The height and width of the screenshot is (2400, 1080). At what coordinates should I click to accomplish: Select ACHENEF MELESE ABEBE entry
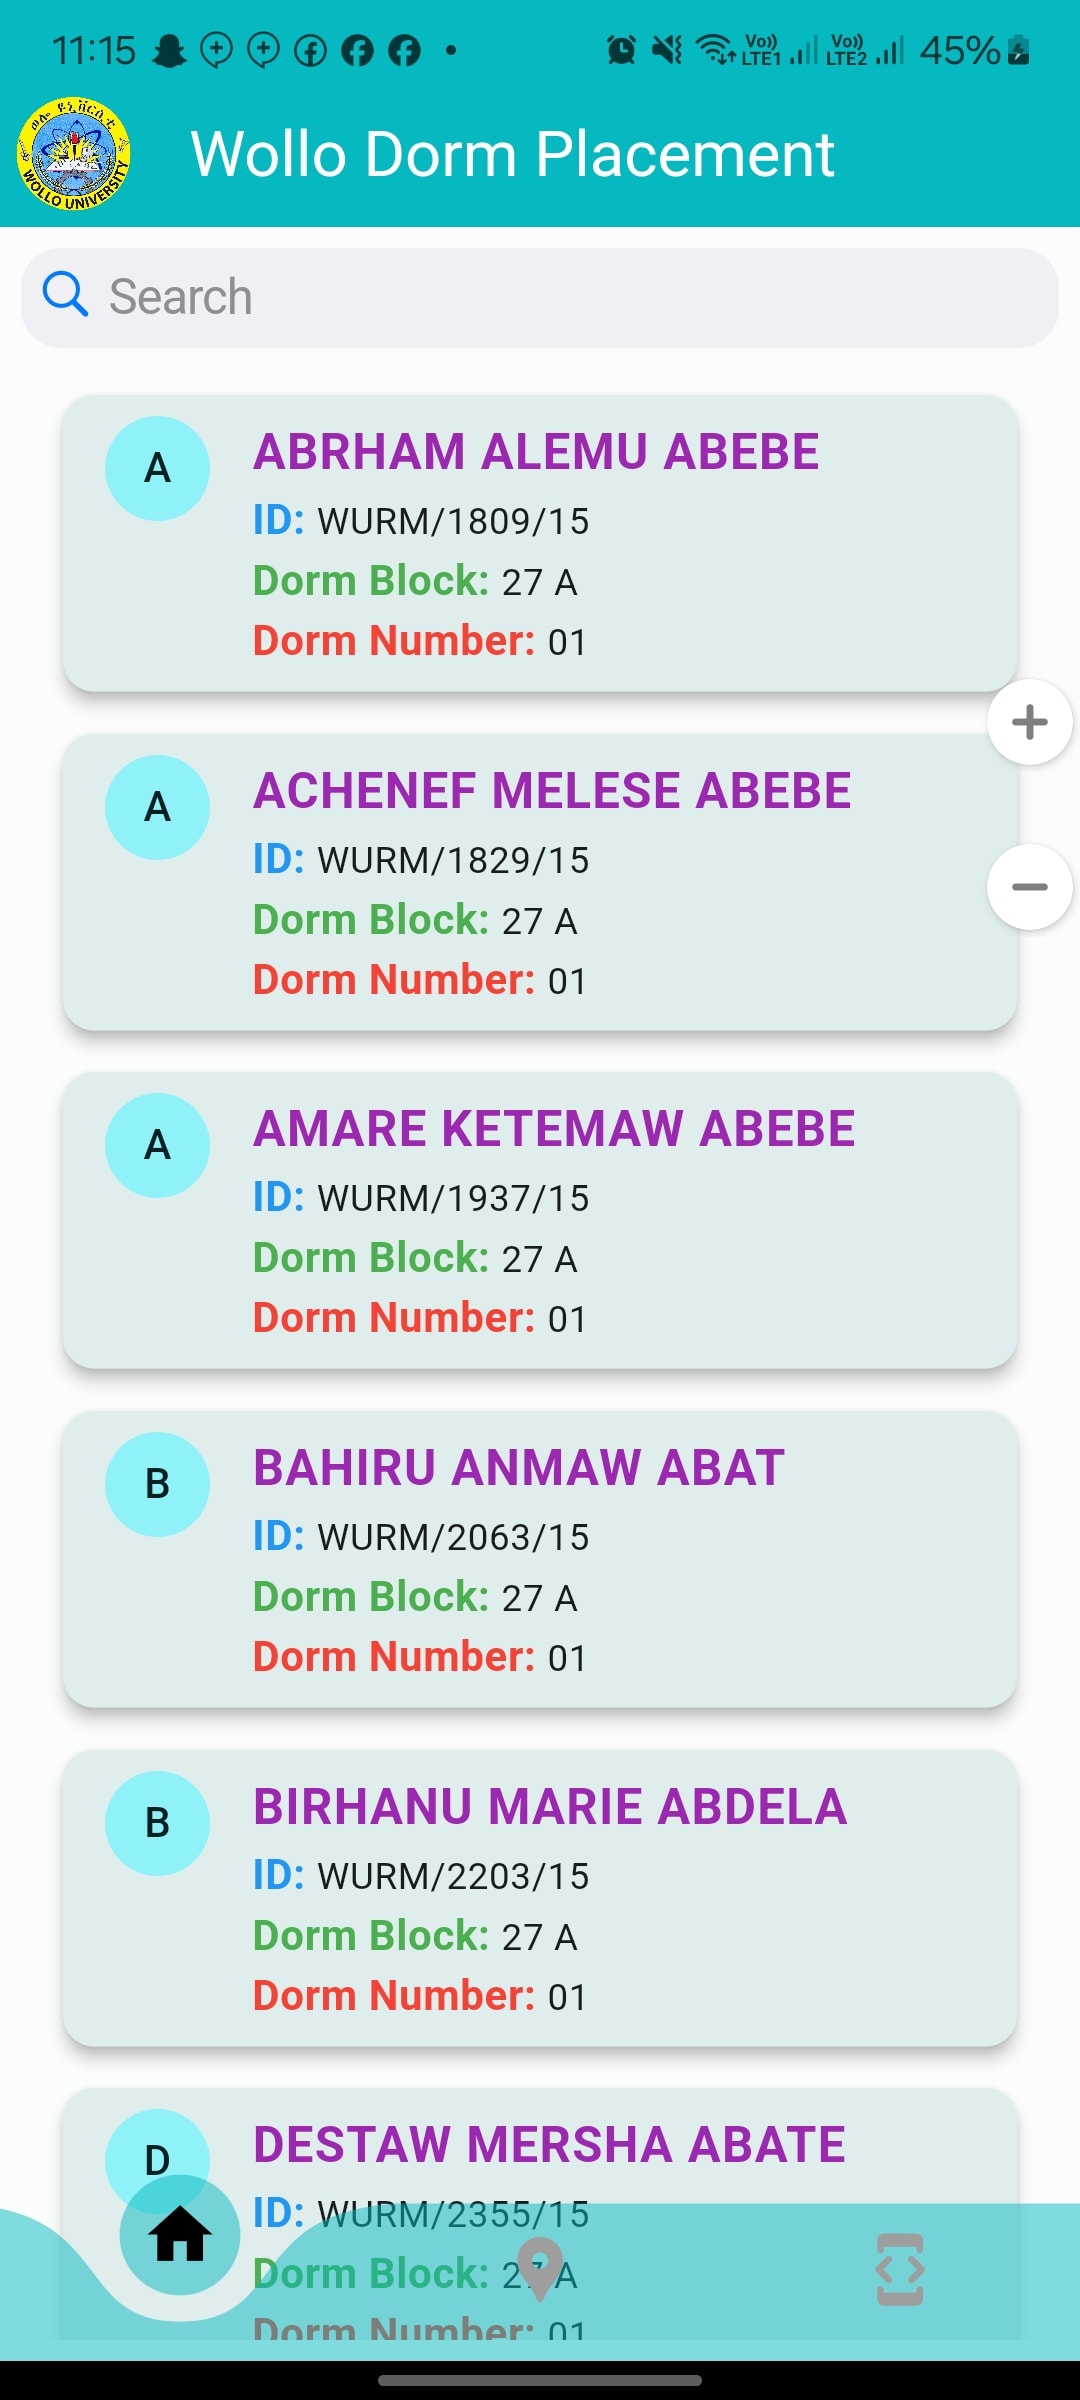[x=540, y=882]
